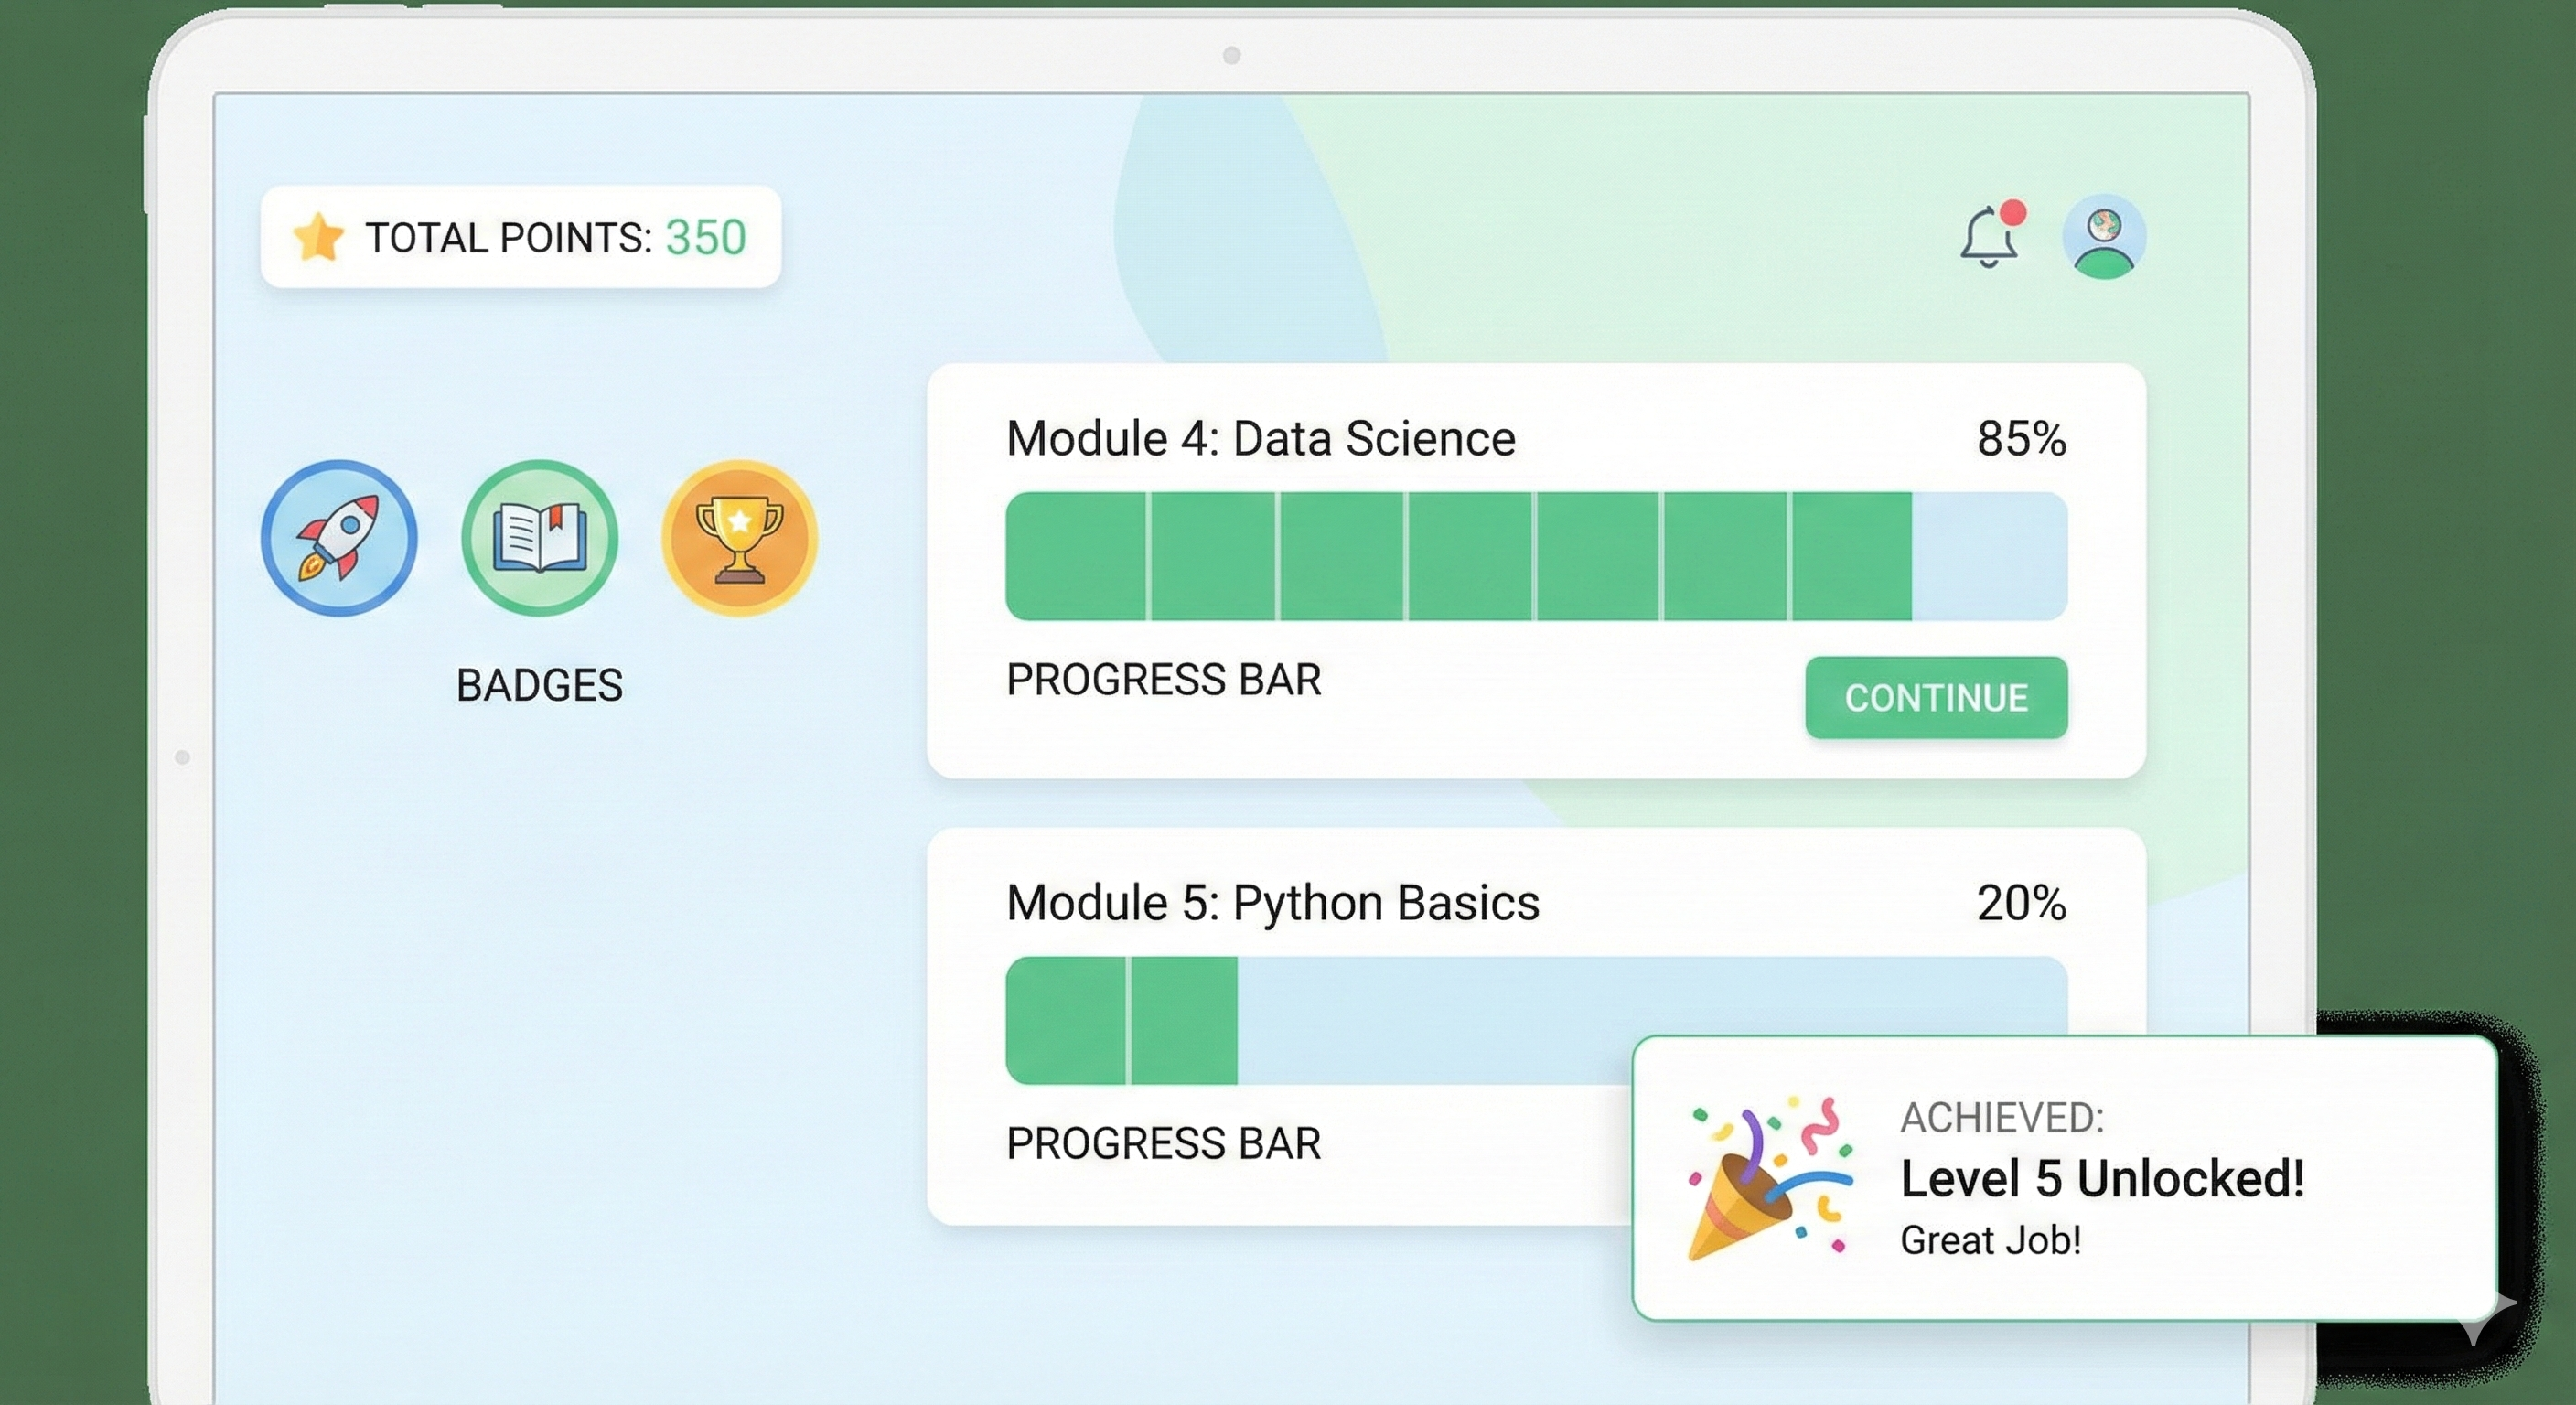2576x1405 pixels.
Task: Open notifications via the bell icon
Action: [x=1987, y=241]
